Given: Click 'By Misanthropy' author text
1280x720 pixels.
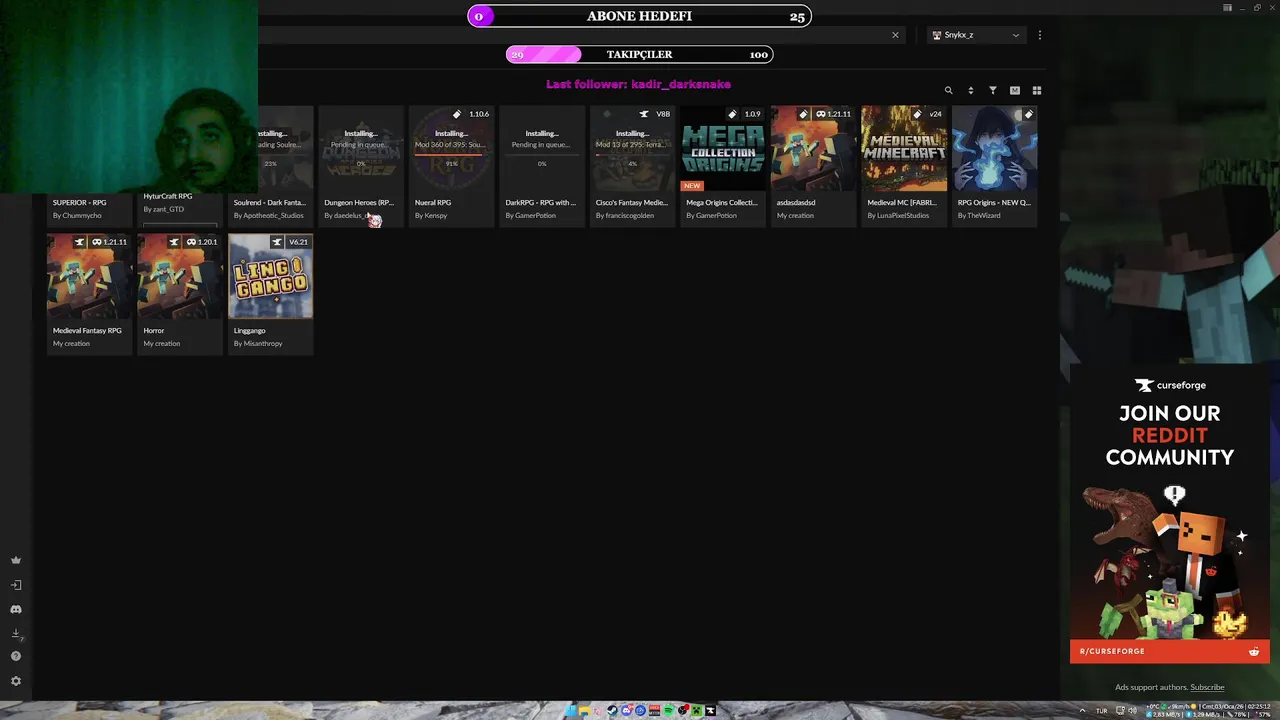Looking at the screenshot, I should pyautogui.click(x=258, y=344).
